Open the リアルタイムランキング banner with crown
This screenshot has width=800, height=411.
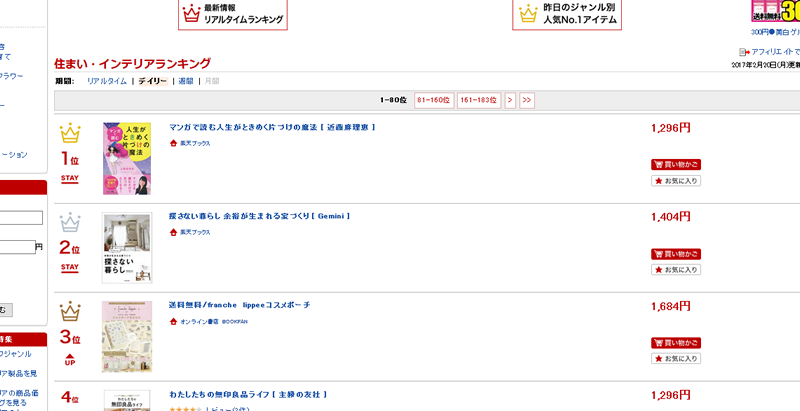[233, 14]
